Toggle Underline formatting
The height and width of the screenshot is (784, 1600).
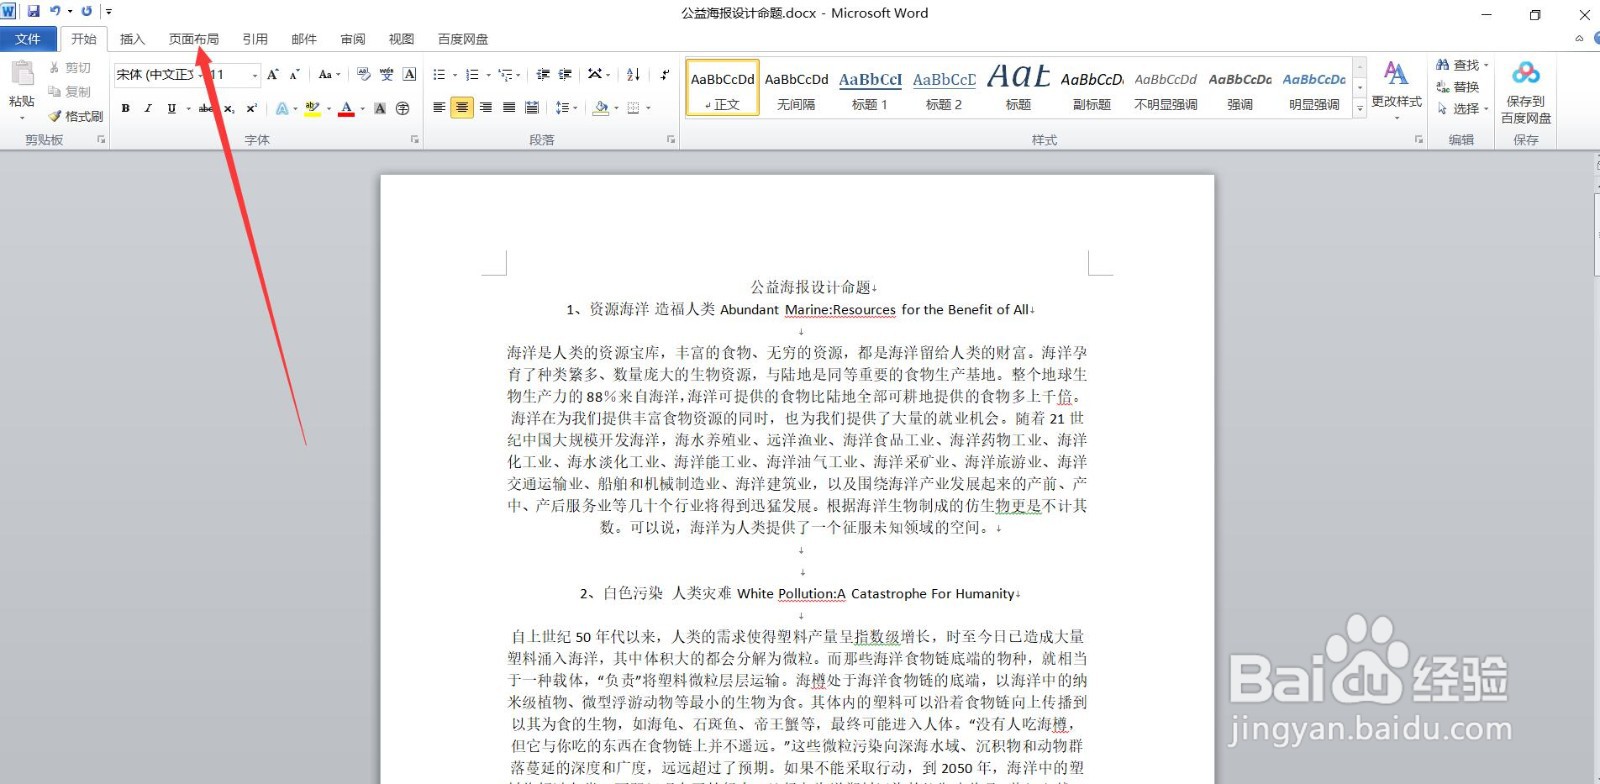tap(171, 108)
